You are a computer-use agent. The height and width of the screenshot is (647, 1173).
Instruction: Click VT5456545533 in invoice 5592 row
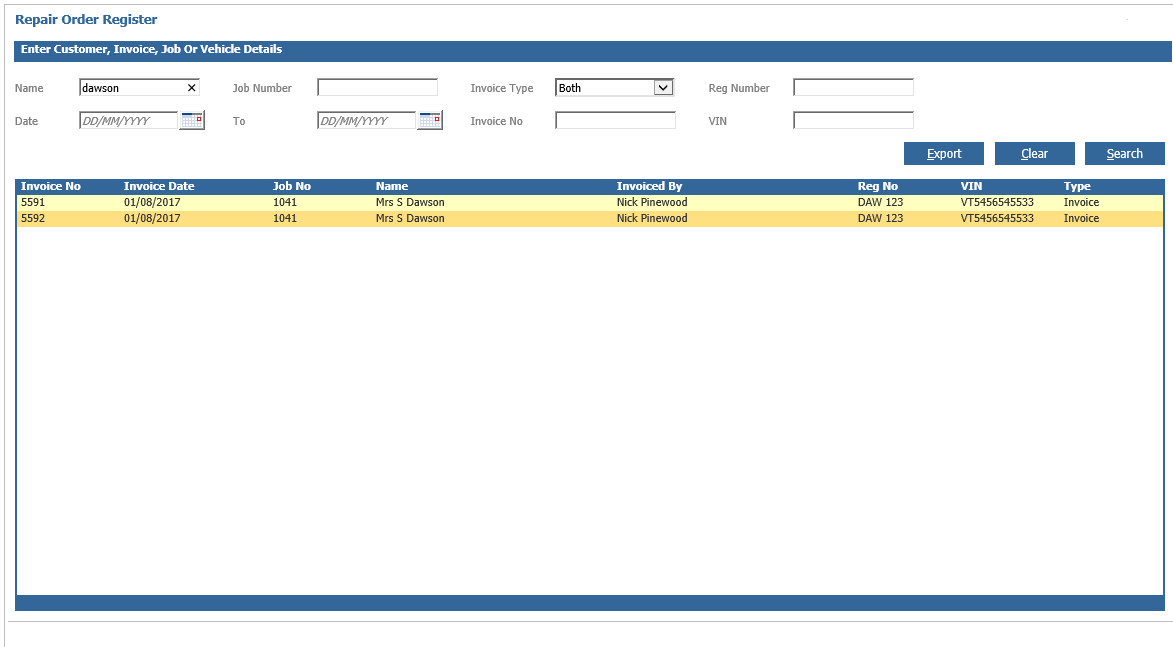pyautogui.click(x=997, y=218)
